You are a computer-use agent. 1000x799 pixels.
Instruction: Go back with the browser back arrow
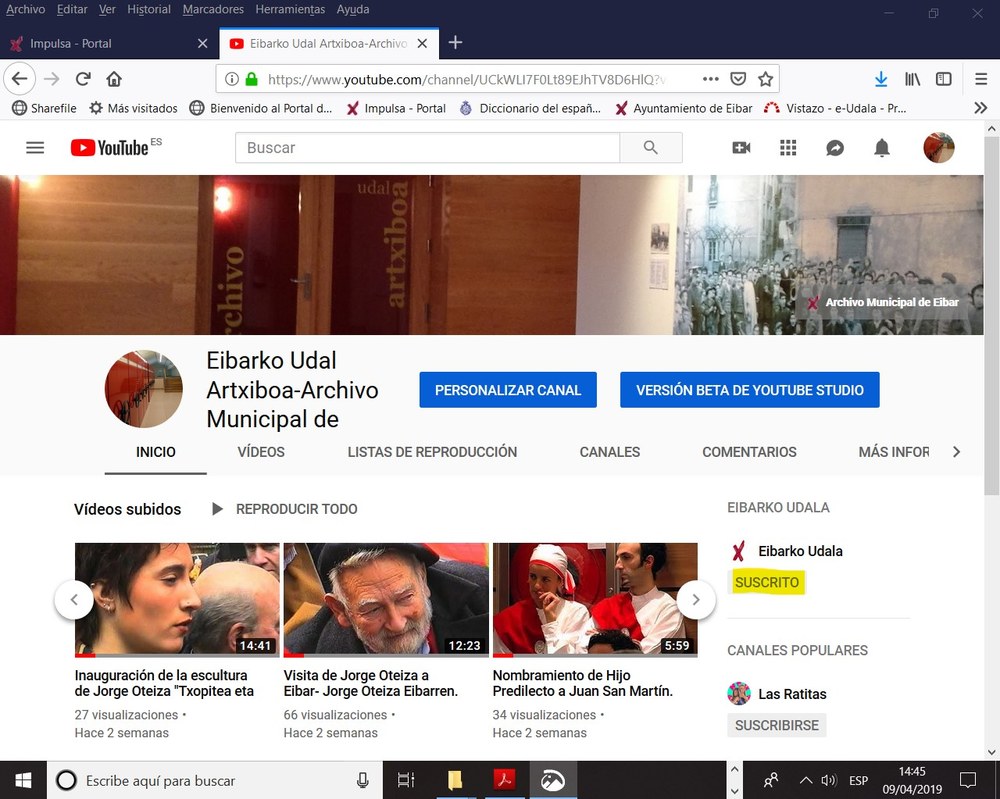click(x=20, y=79)
